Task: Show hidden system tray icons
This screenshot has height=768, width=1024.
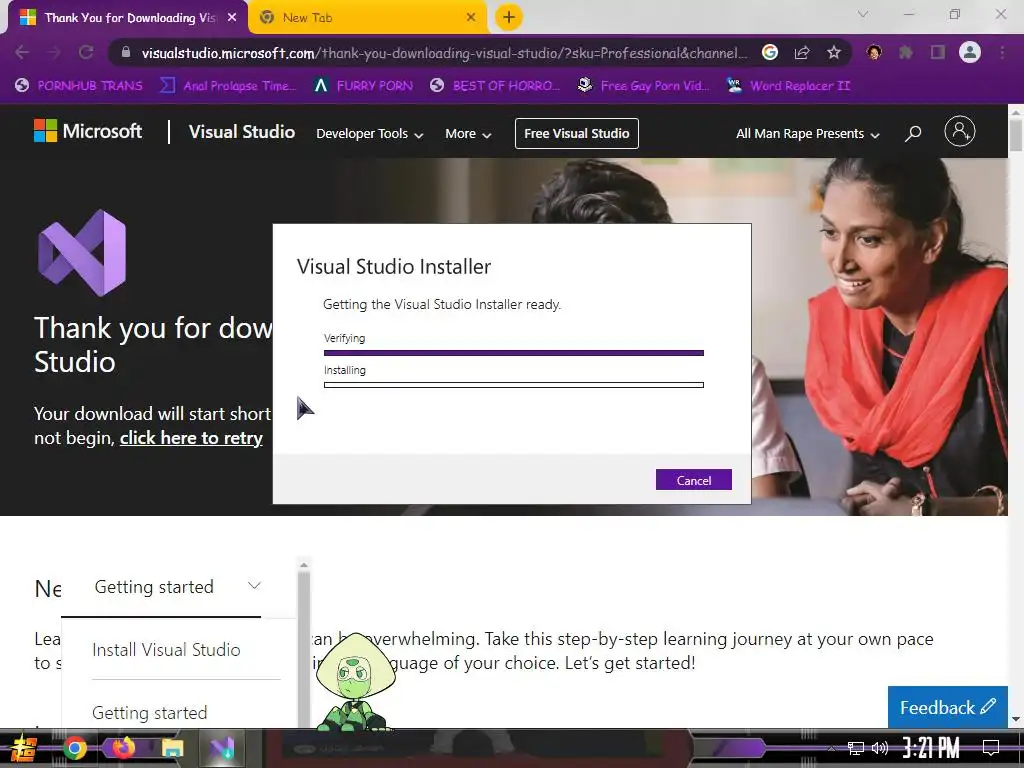Action: [x=831, y=748]
